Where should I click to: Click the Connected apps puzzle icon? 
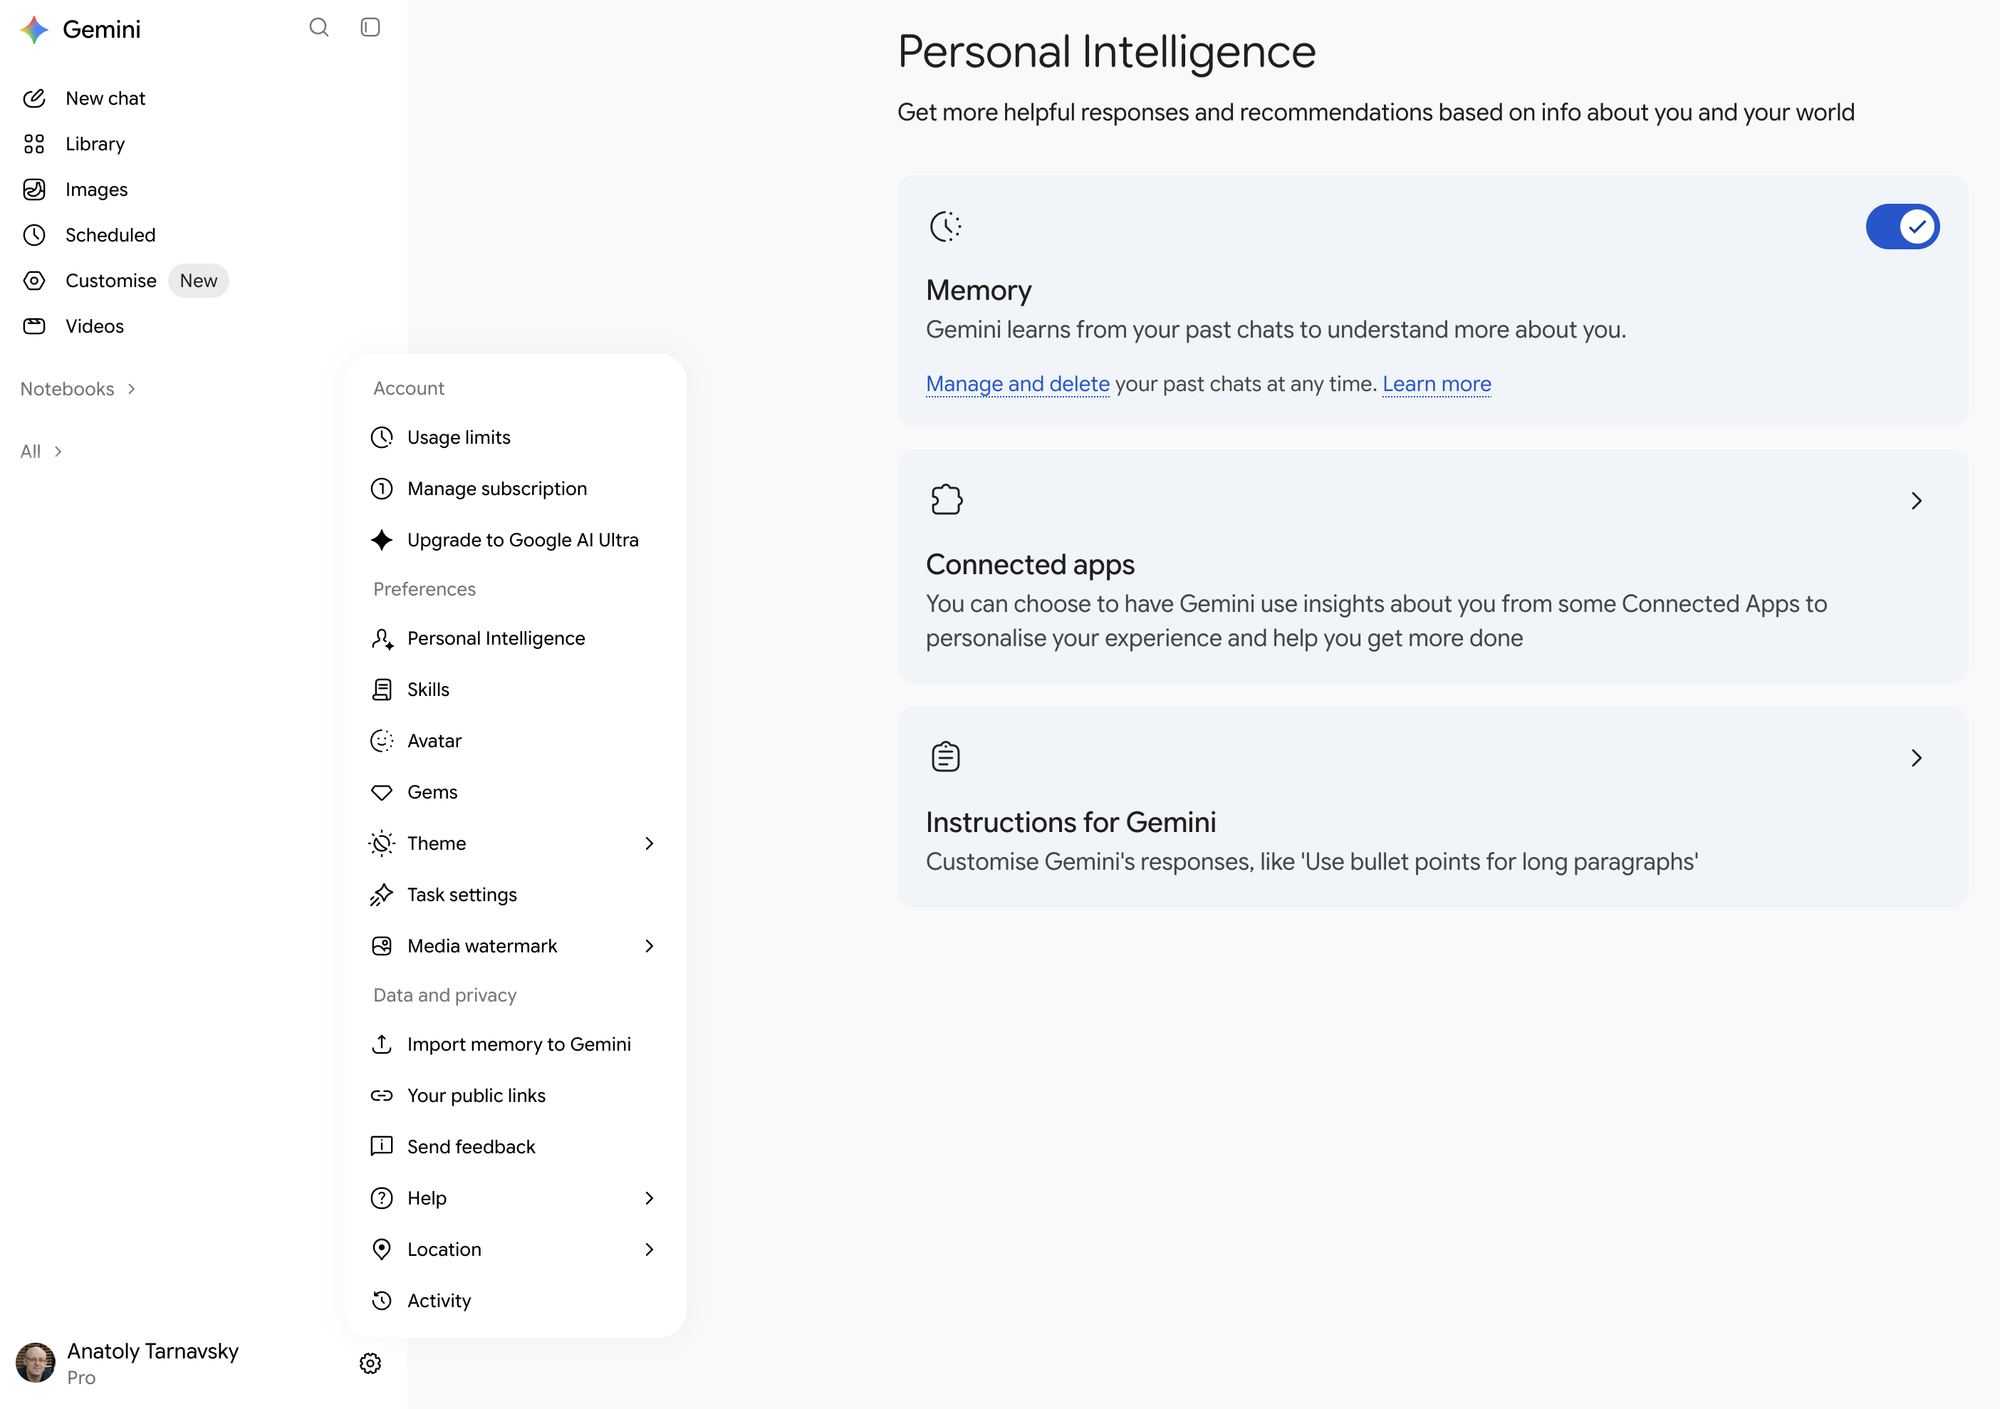946,499
